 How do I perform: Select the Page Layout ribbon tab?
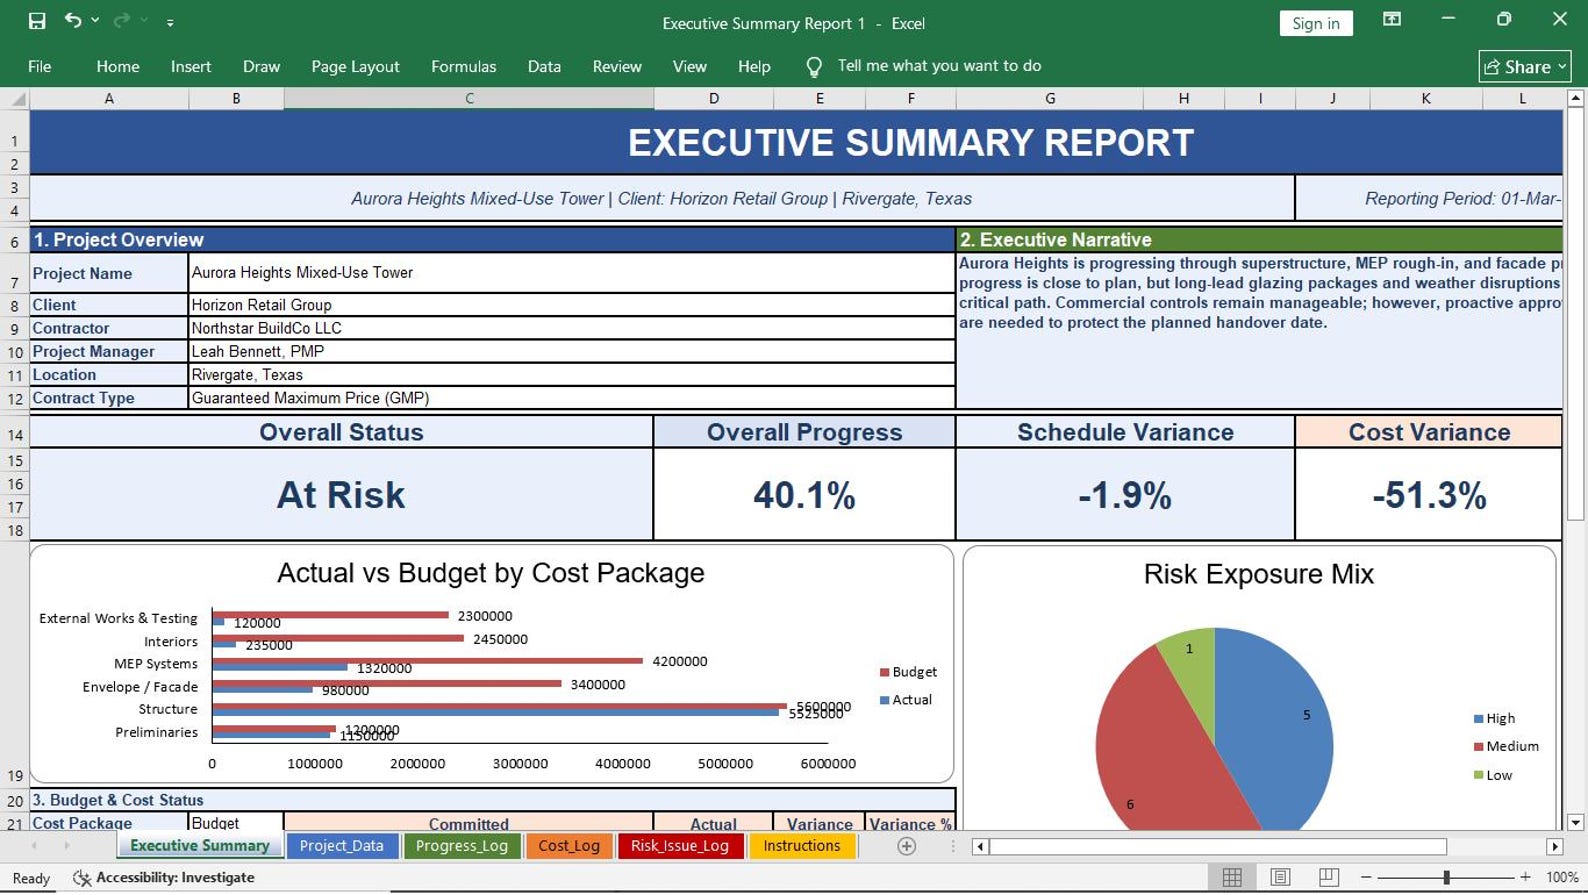pos(355,66)
